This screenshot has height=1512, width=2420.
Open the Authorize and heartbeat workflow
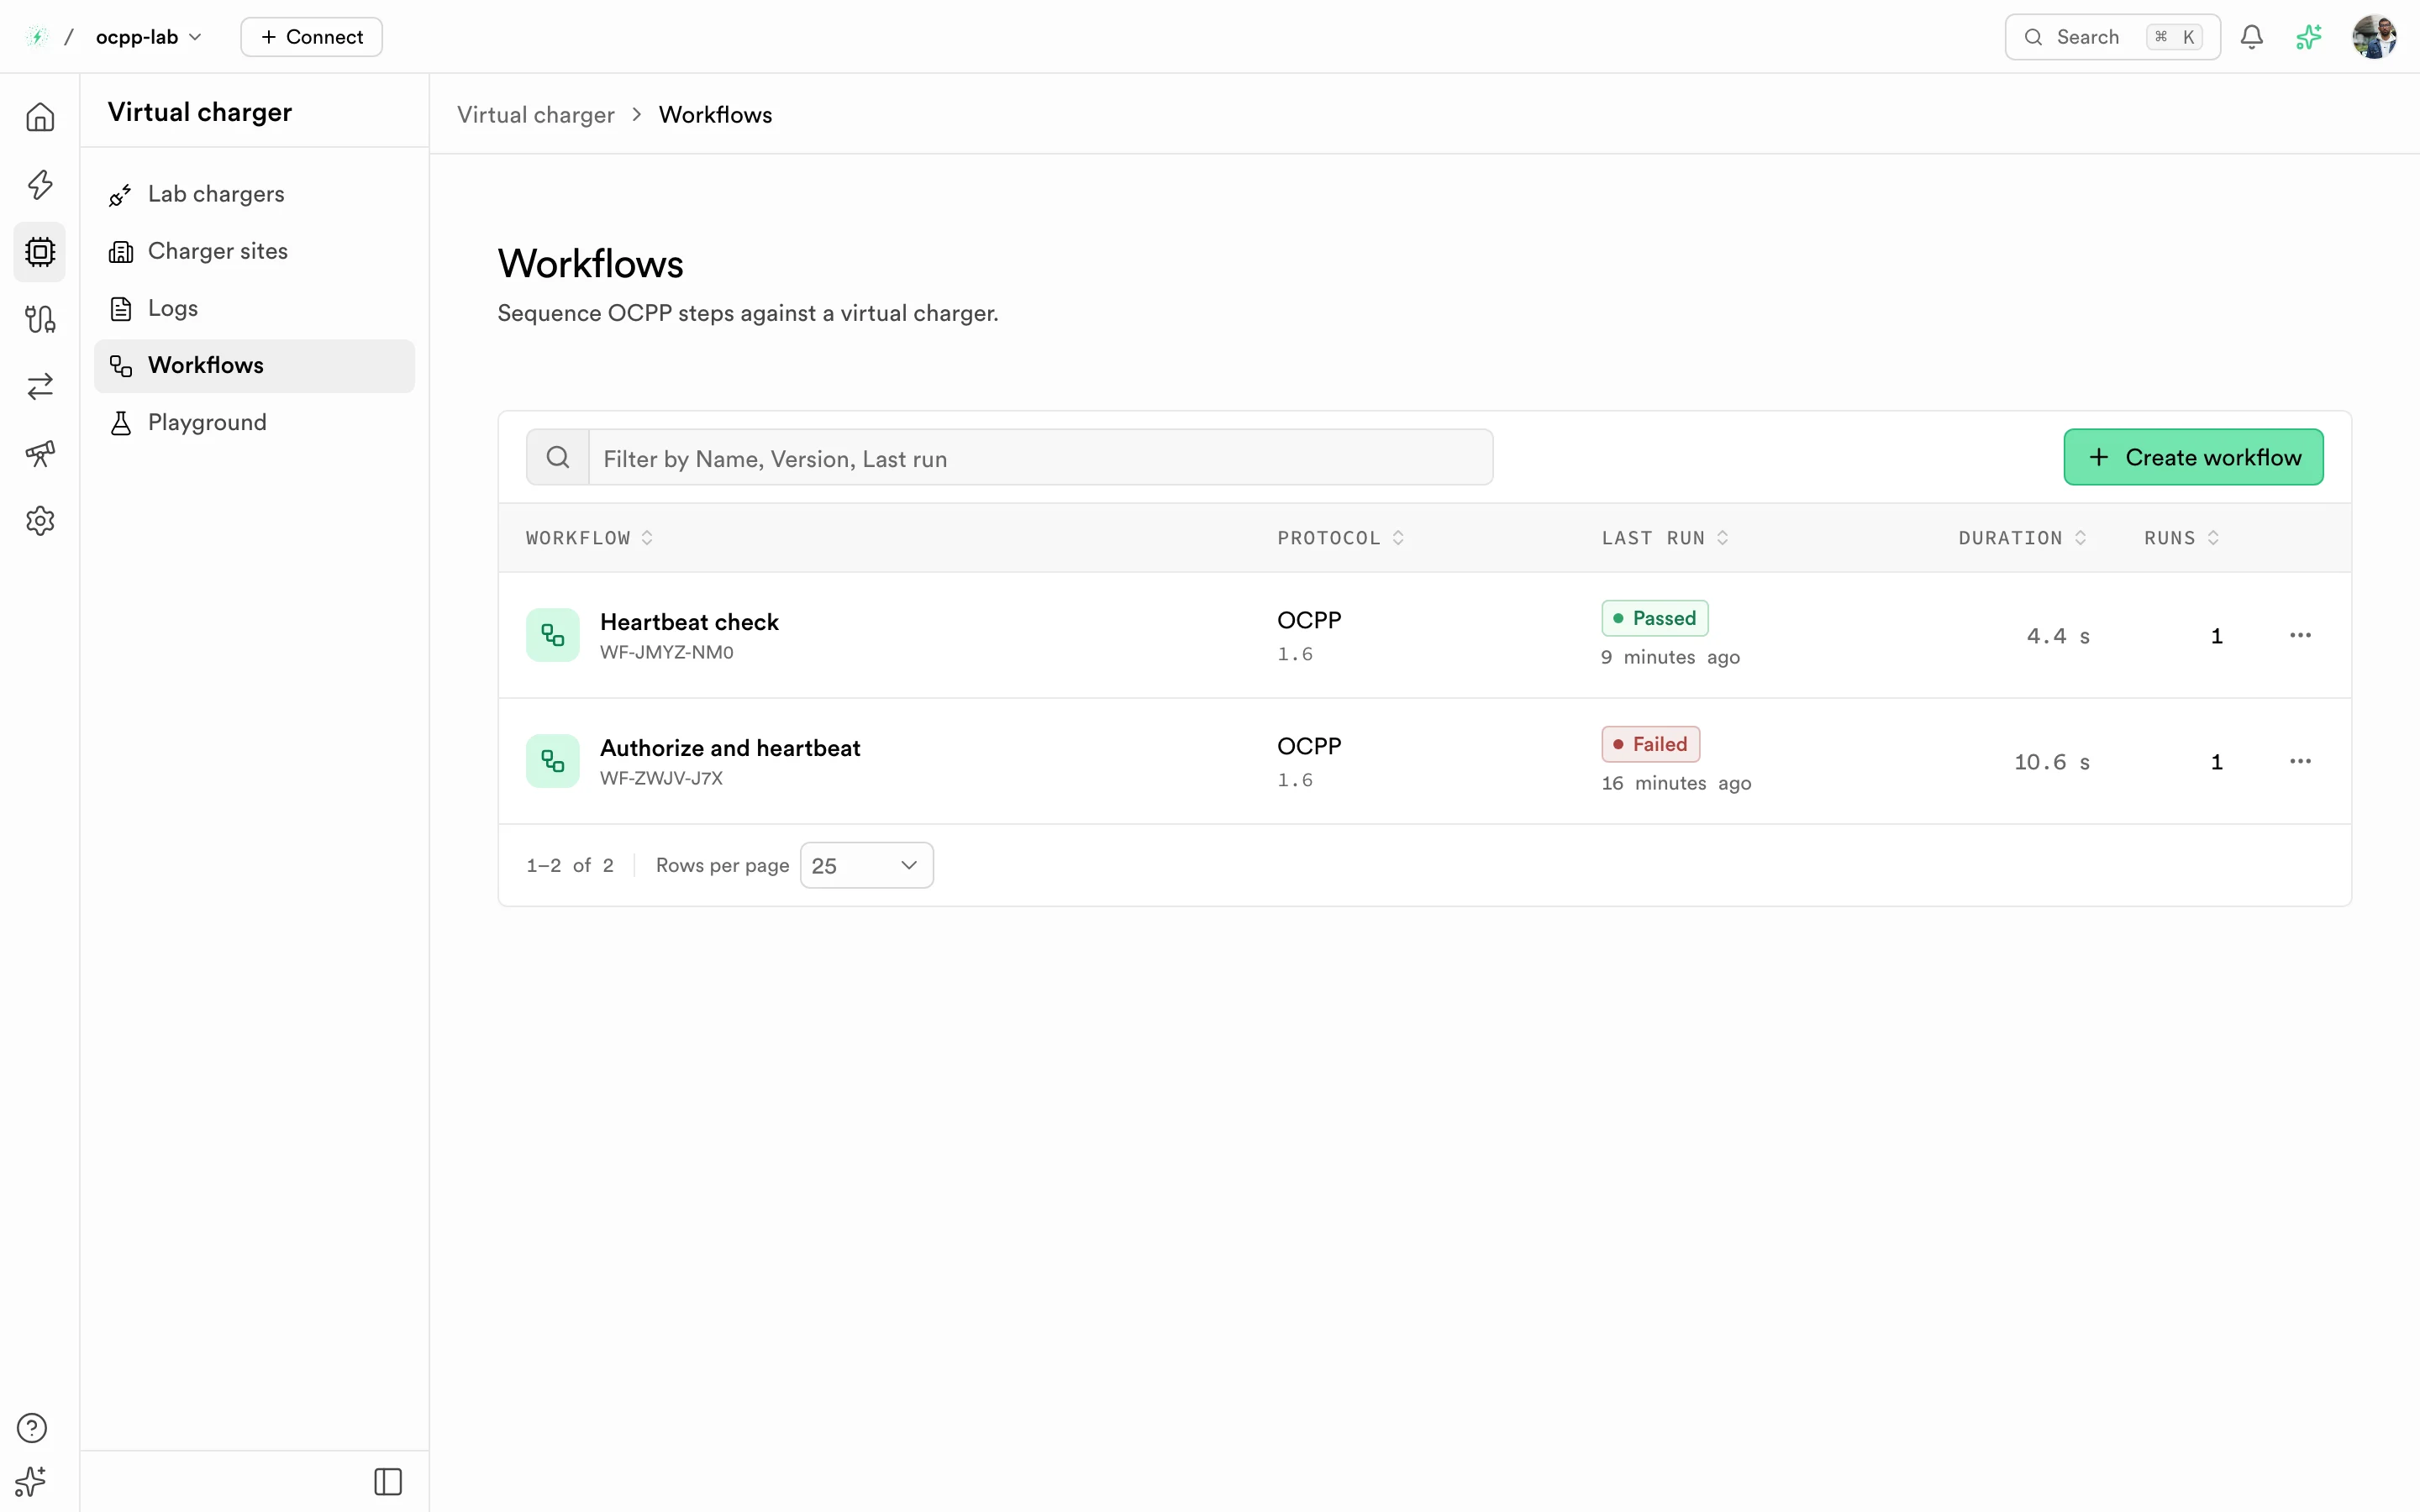pos(730,748)
